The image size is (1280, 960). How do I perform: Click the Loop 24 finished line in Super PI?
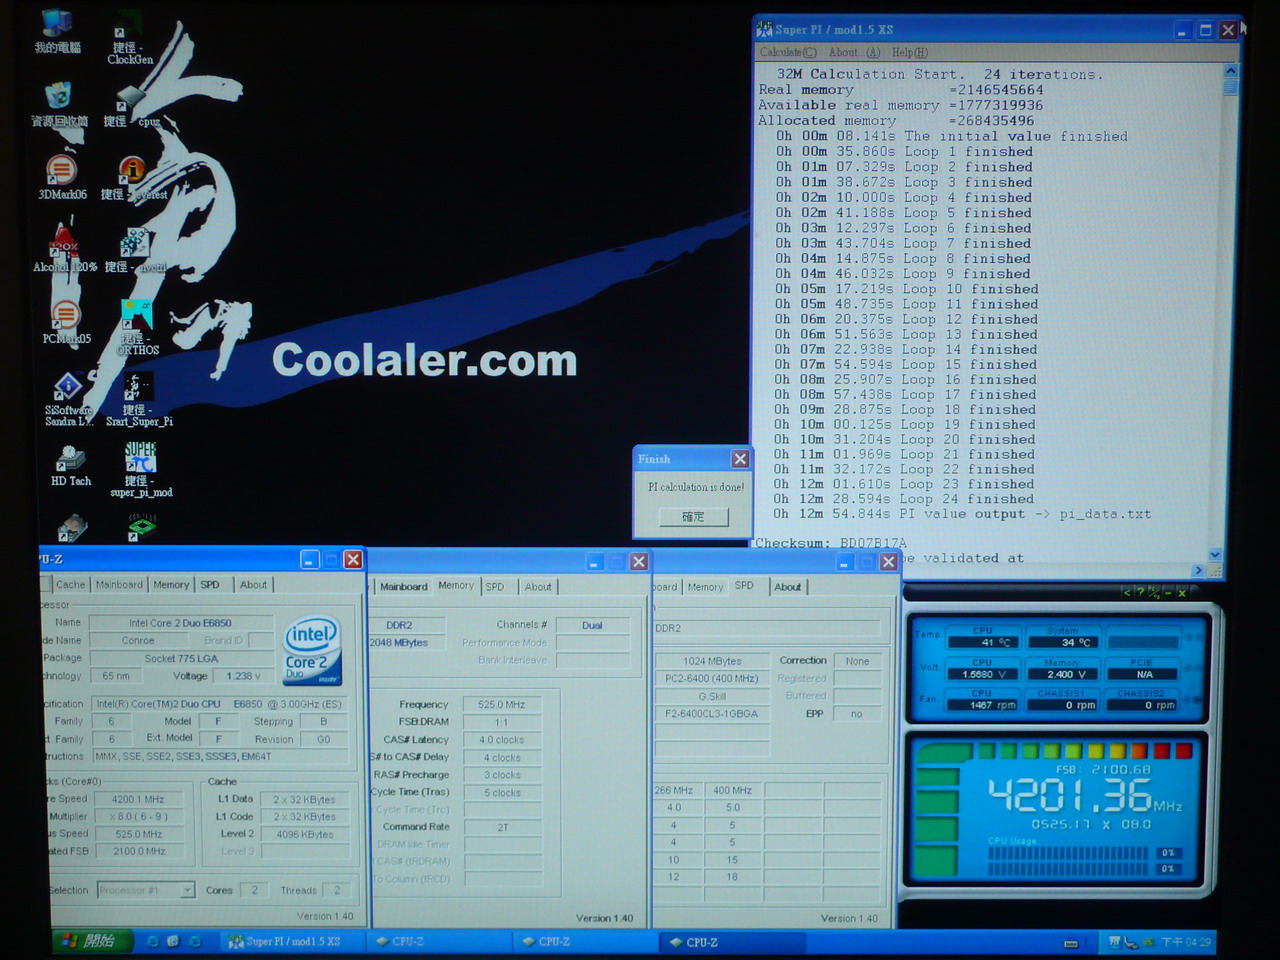click(x=904, y=499)
